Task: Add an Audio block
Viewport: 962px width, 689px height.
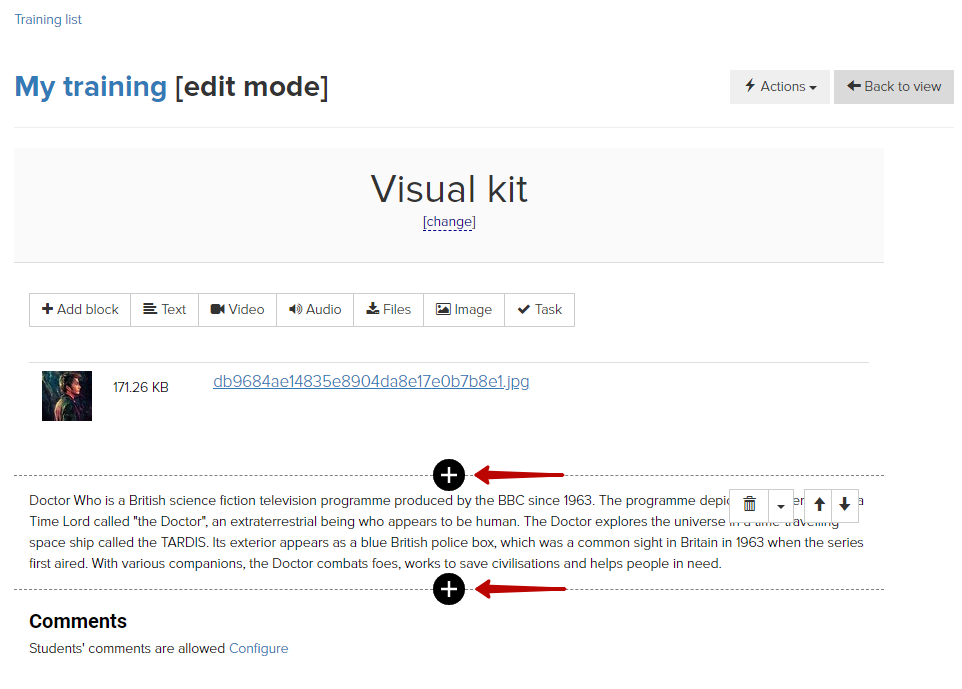Action: (315, 310)
